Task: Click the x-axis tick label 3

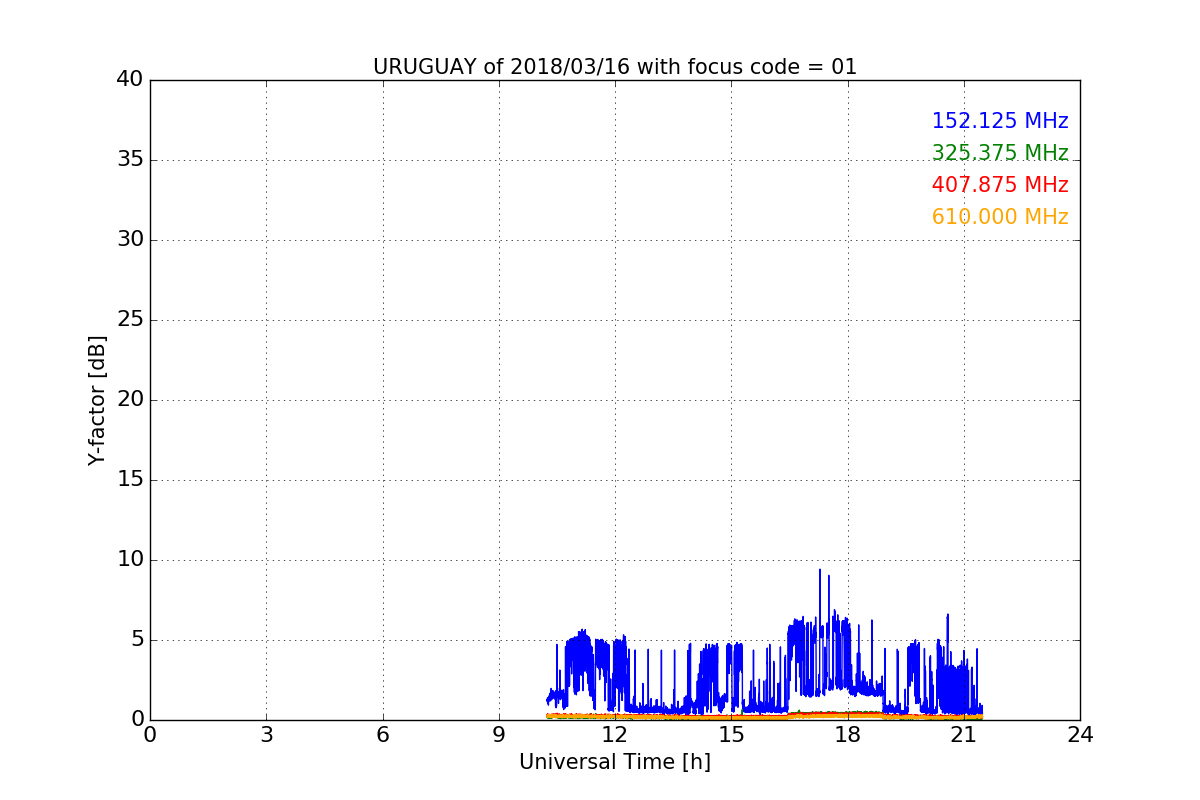Action: tap(266, 735)
